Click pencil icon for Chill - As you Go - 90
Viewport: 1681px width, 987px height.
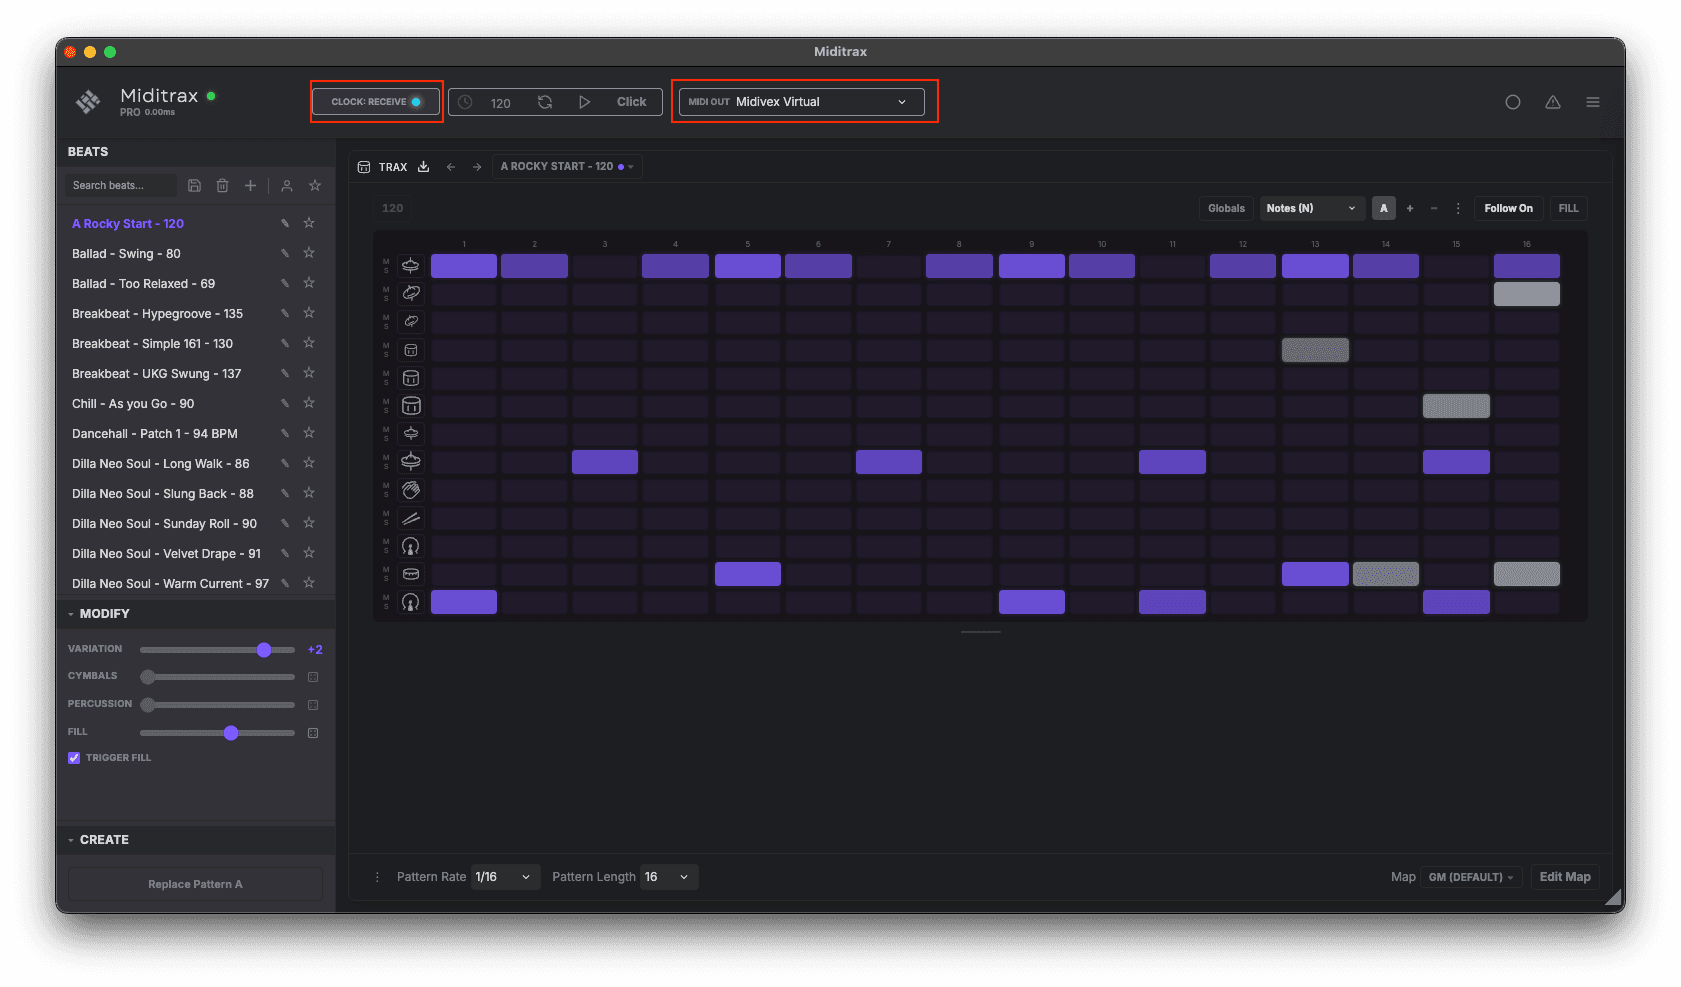(x=285, y=403)
